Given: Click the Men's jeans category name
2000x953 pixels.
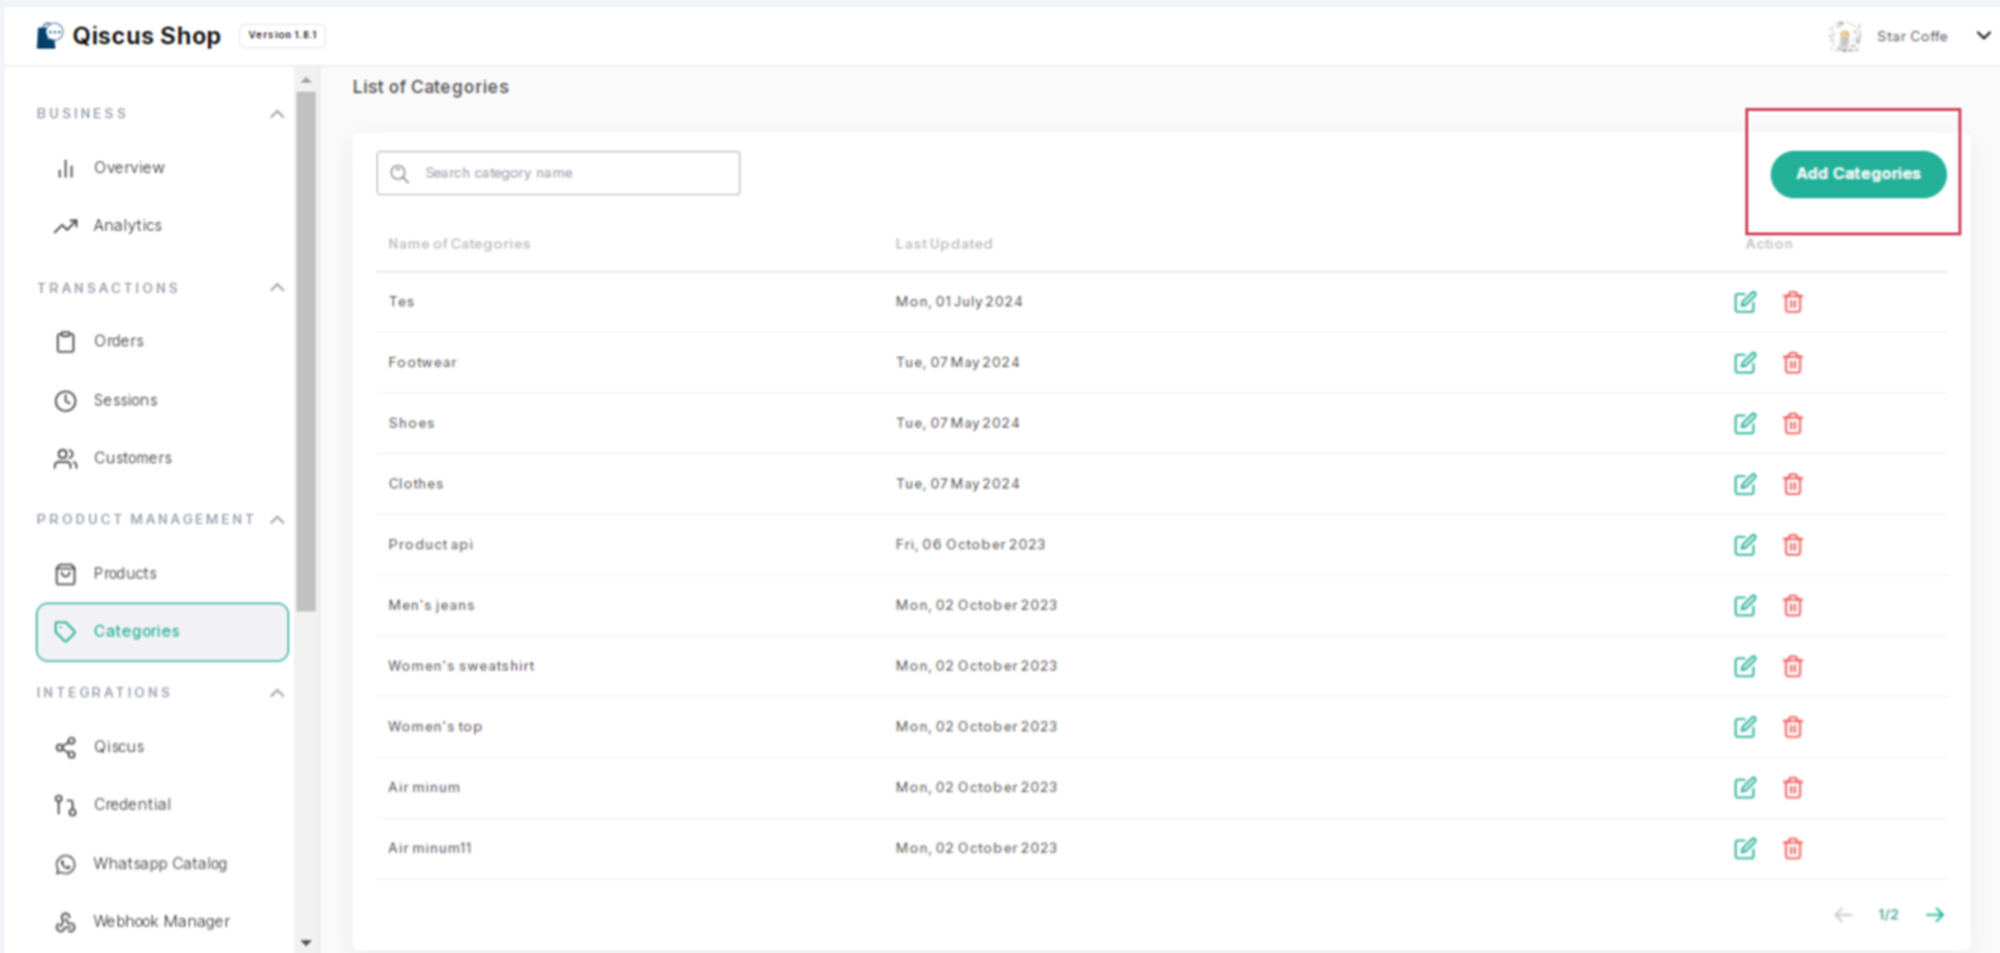Looking at the screenshot, I should pos(431,606).
